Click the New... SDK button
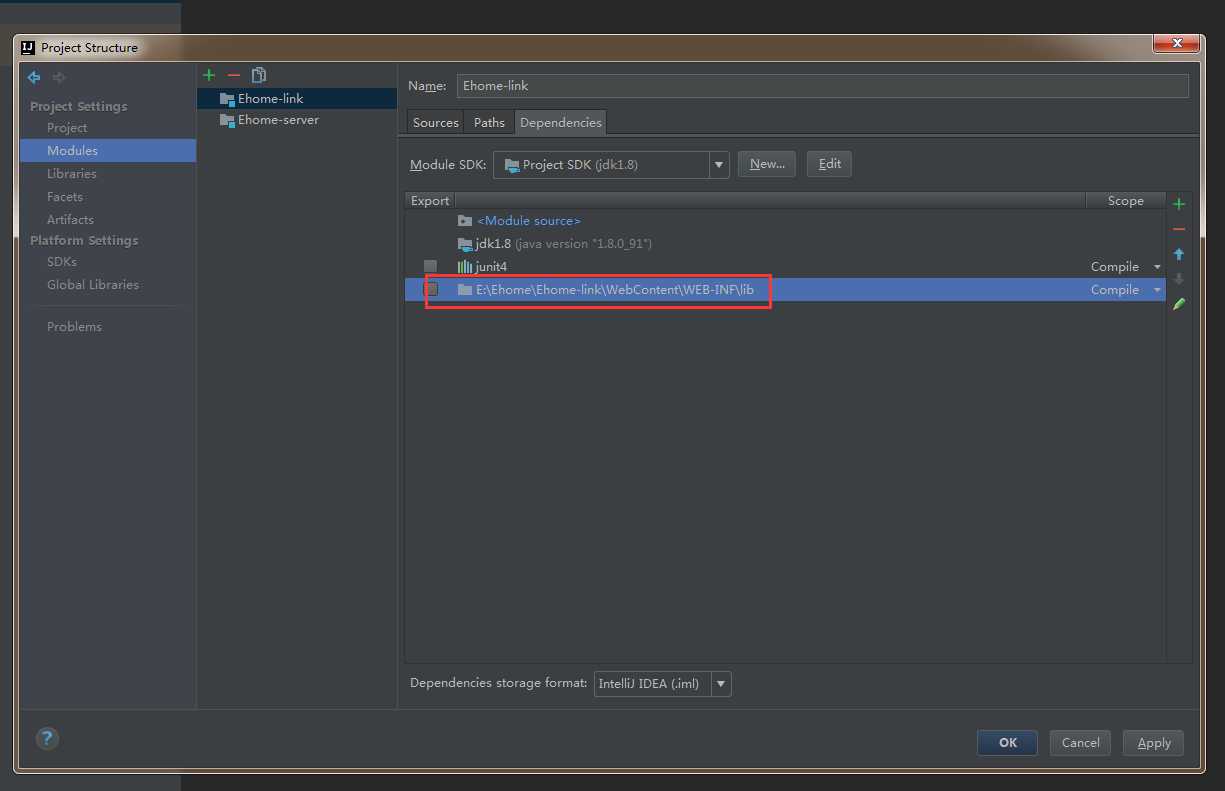Viewport: 1225px width, 791px height. point(767,164)
